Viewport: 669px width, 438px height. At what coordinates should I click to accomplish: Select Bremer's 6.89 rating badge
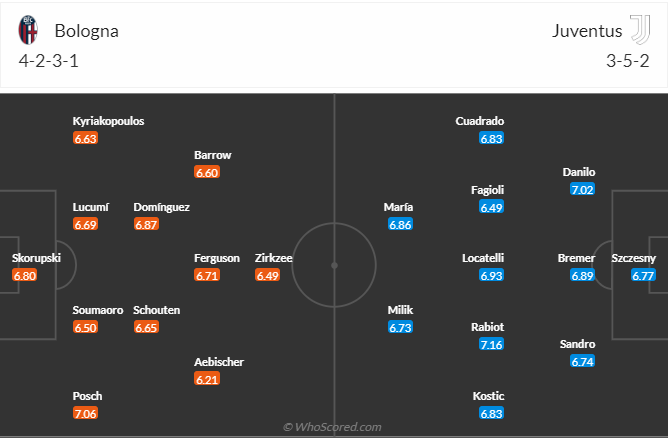coord(582,276)
